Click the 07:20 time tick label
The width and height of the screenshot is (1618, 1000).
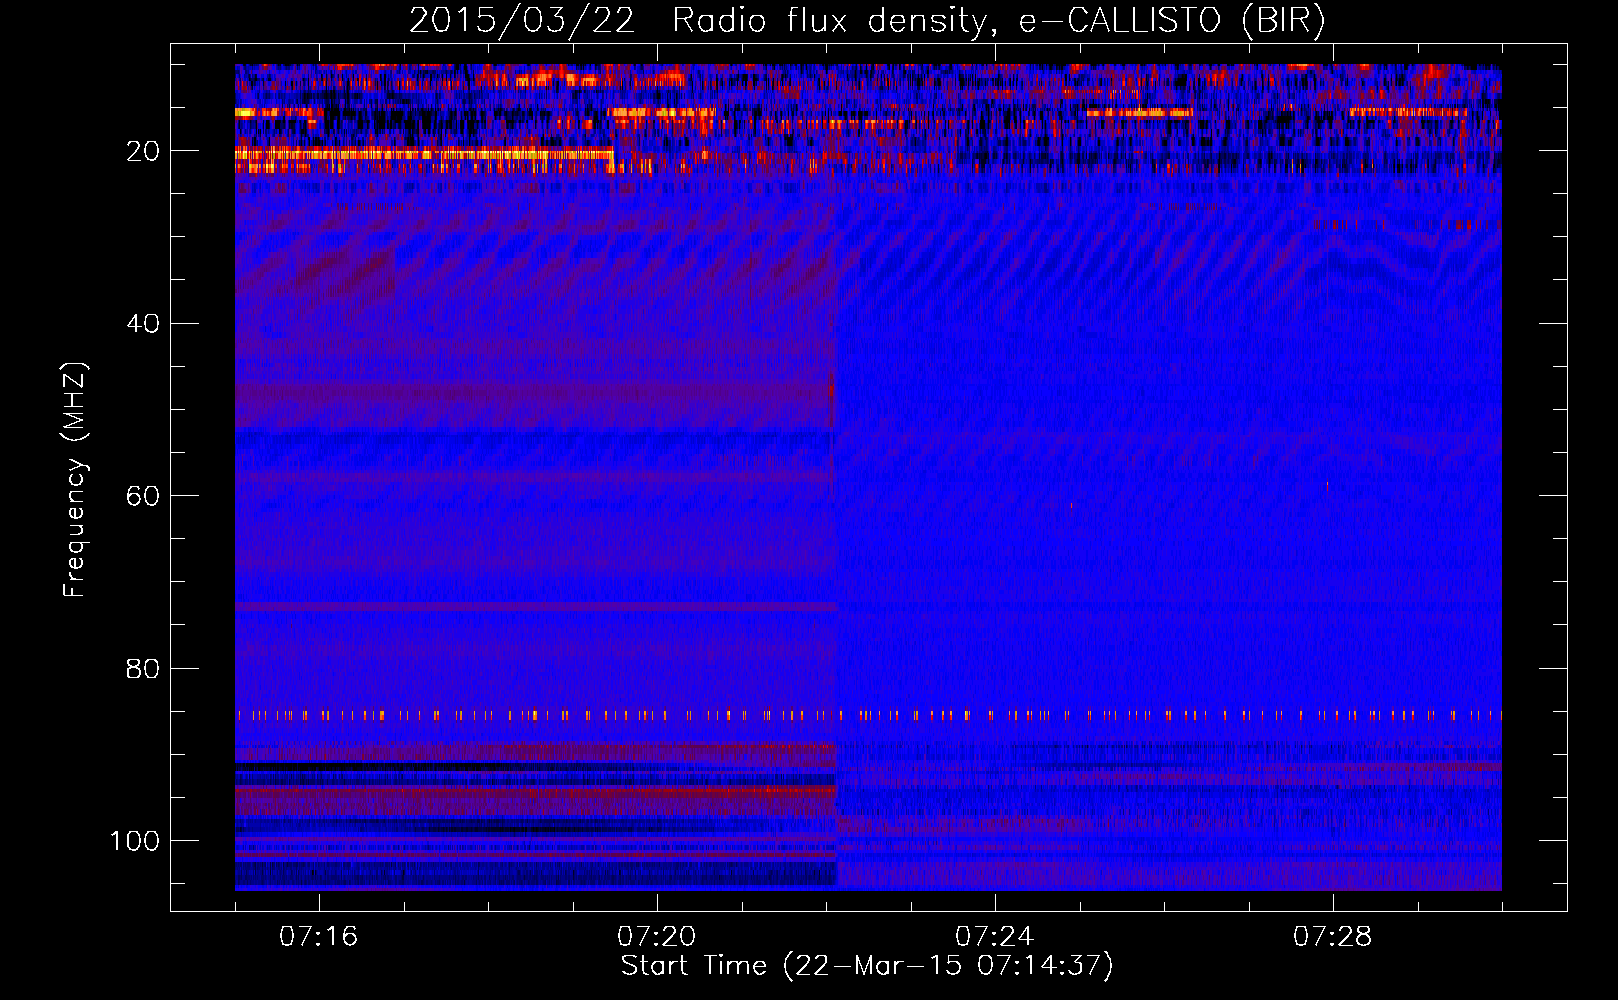[x=656, y=937]
